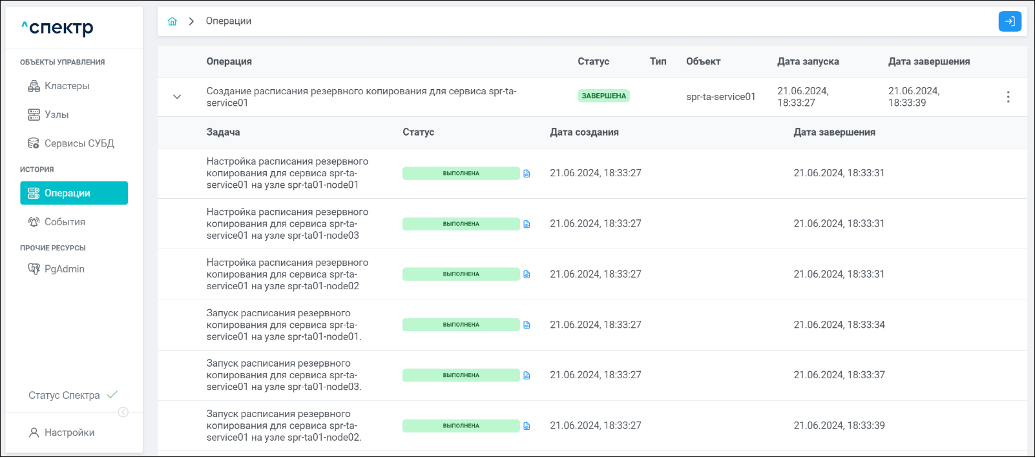The image size is (1036, 458).
Task: Click the home icon in the breadcrumb
Action: pos(173,21)
